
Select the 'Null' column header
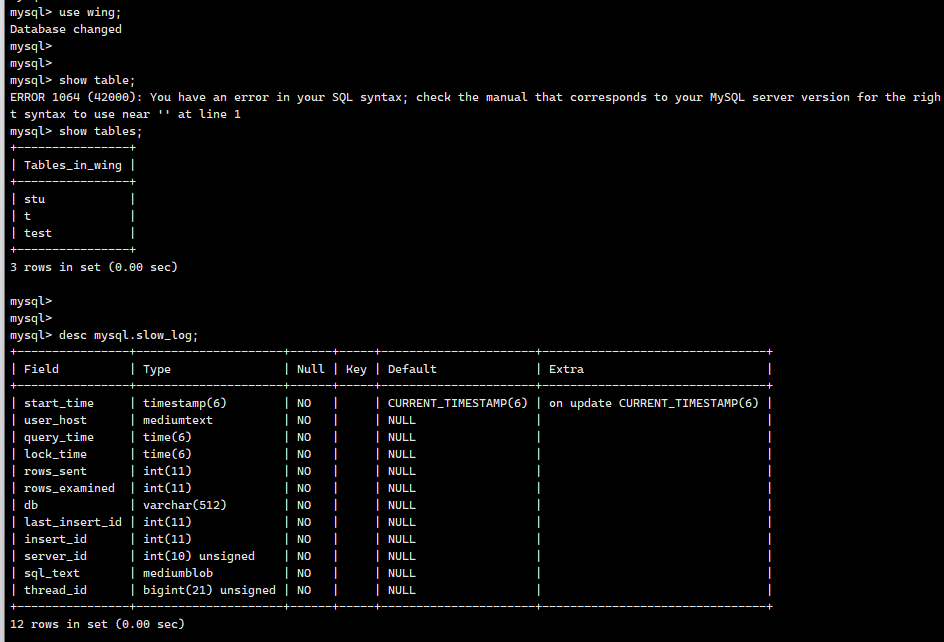tap(311, 369)
